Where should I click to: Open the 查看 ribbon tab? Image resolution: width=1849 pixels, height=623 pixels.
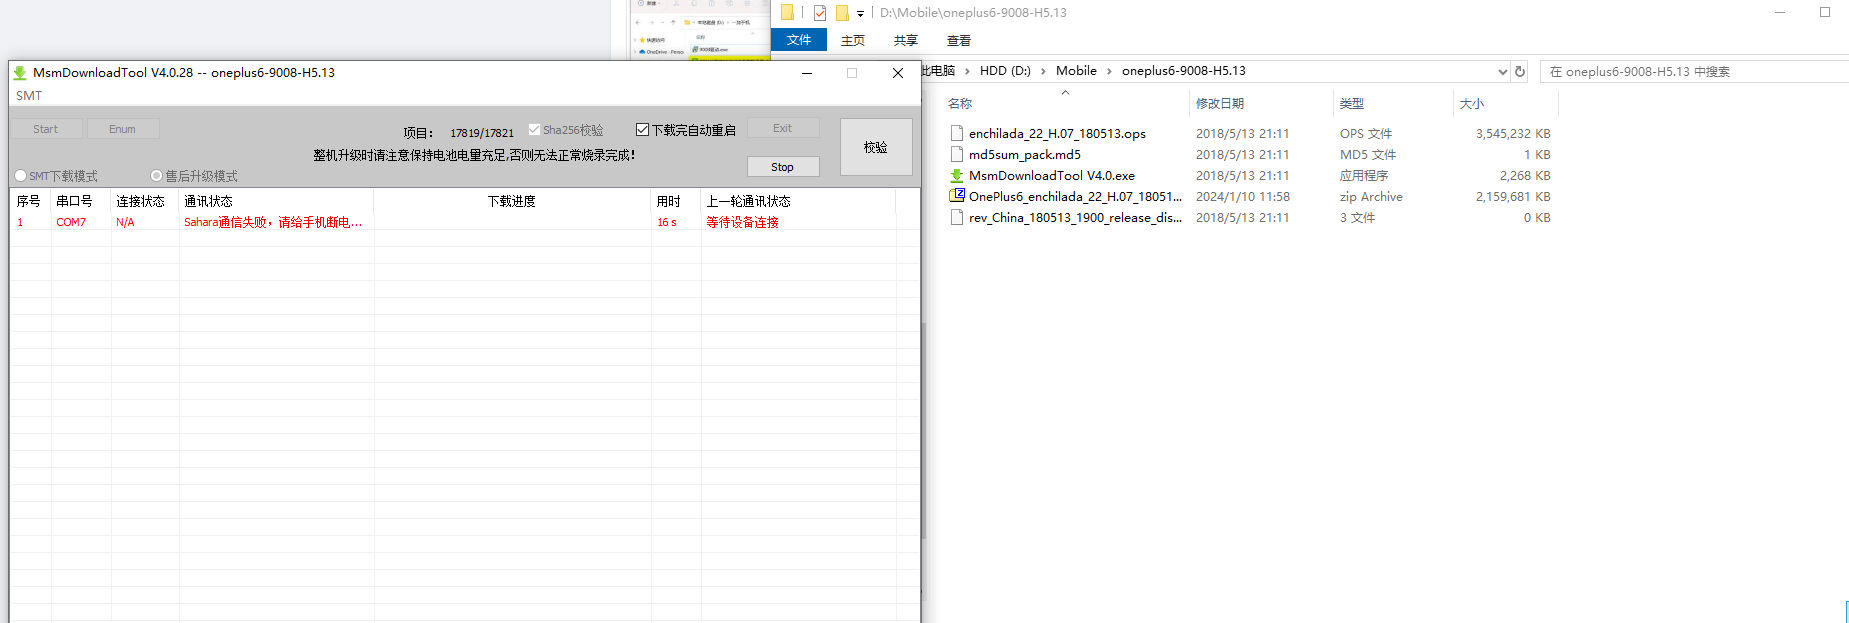coord(959,40)
